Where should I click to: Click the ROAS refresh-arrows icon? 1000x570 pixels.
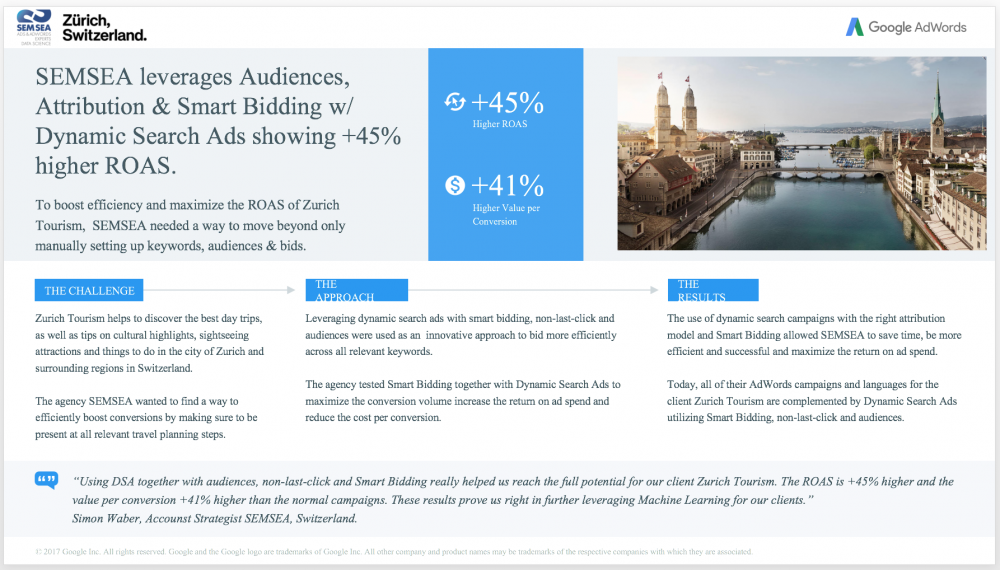pos(455,102)
